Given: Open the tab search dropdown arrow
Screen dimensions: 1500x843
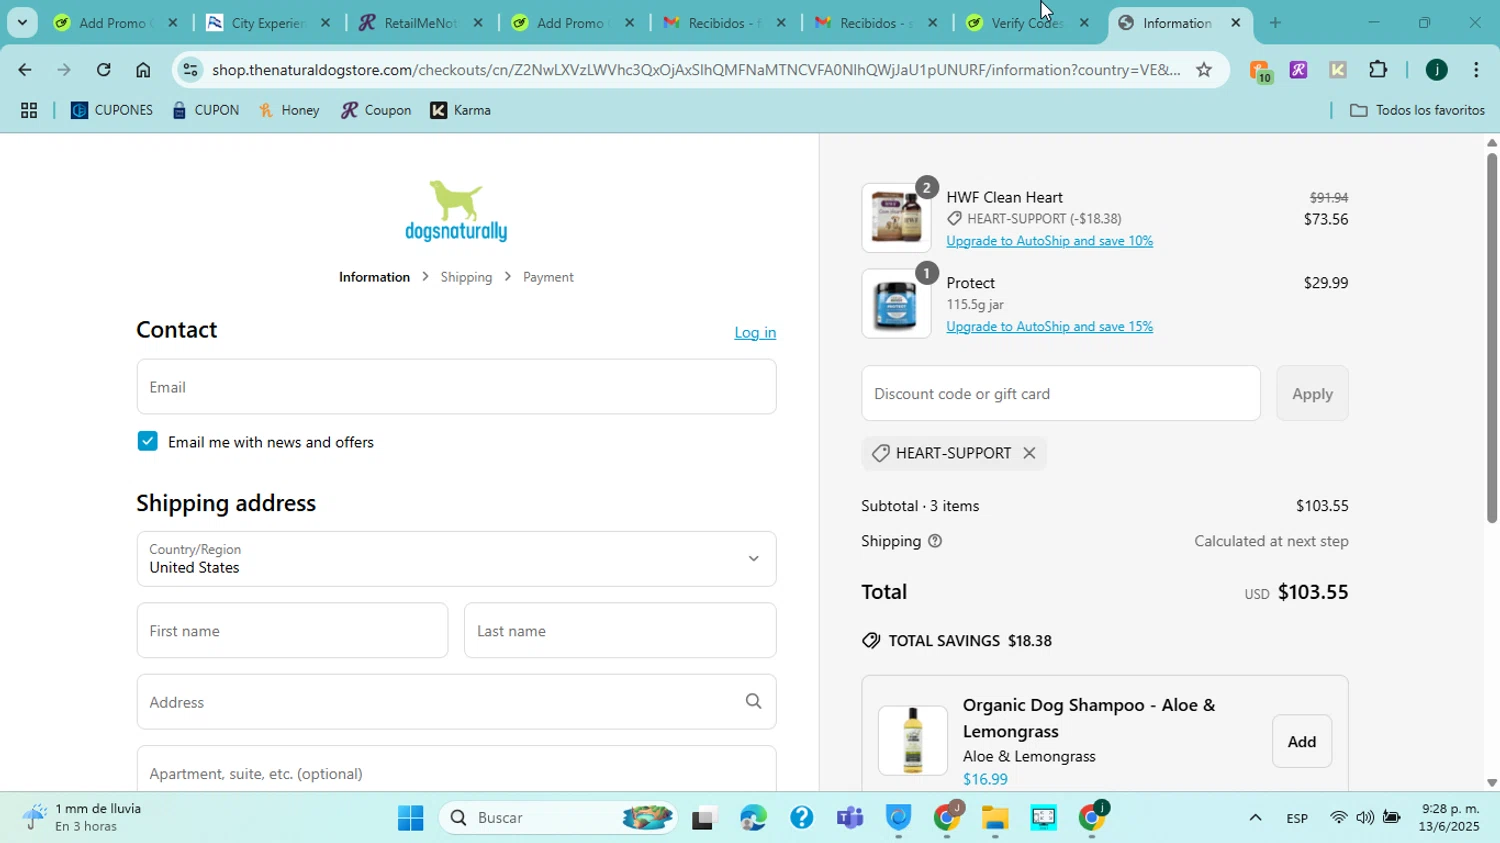Looking at the screenshot, I should (22, 22).
